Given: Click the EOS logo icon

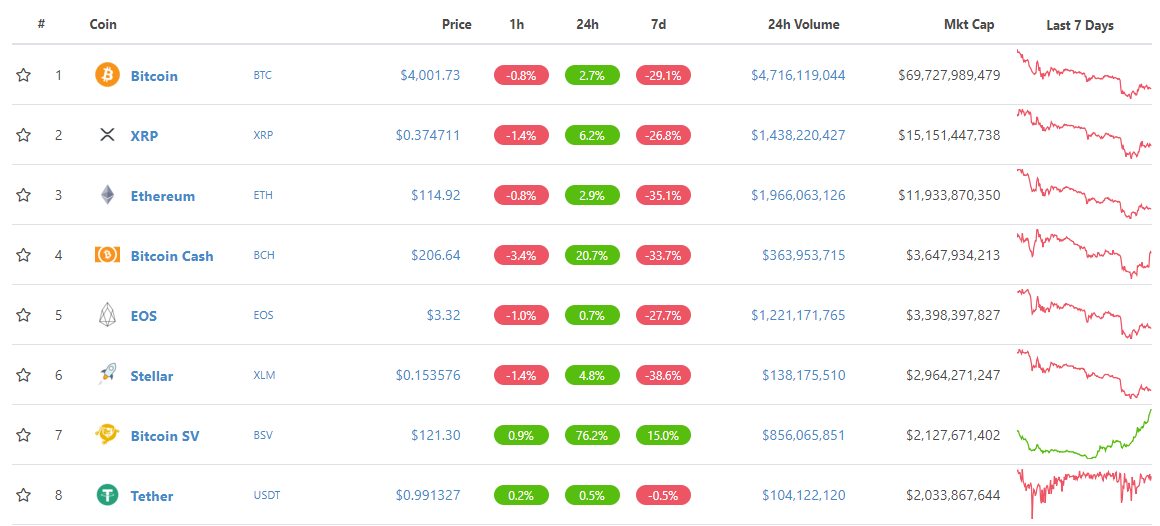Looking at the screenshot, I should coord(107,315).
